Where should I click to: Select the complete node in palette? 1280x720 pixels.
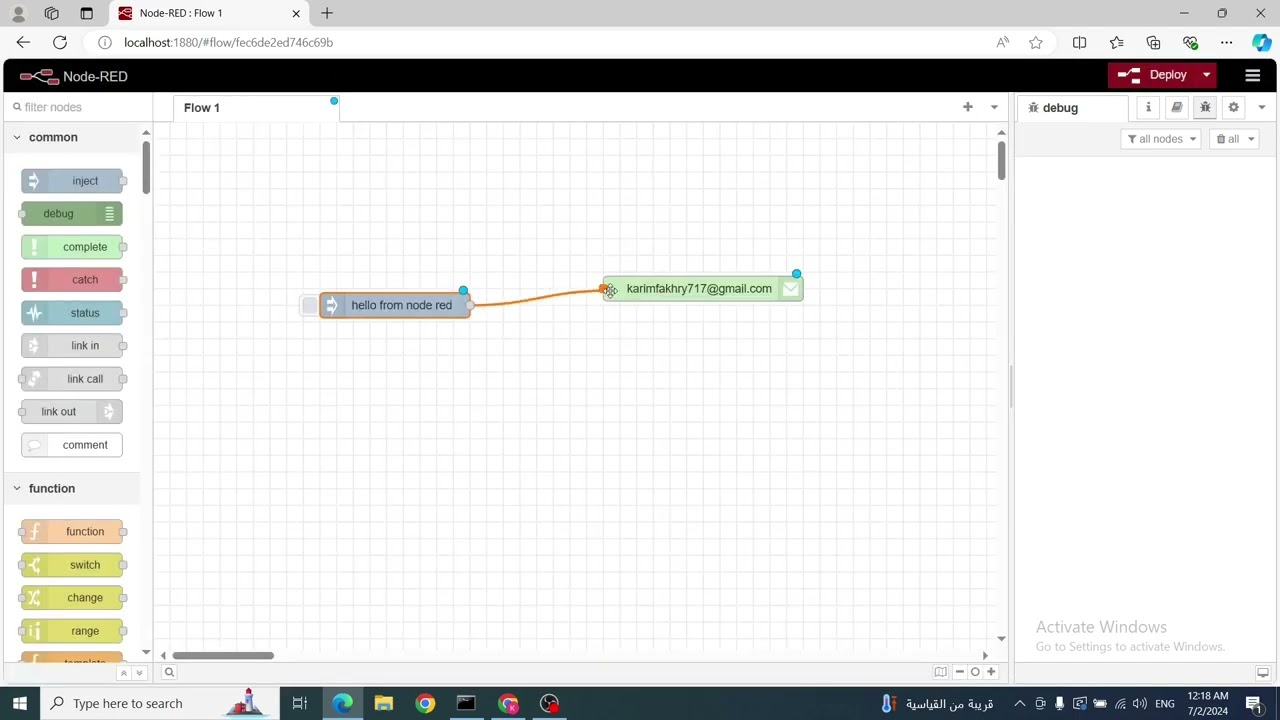(72, 247)
